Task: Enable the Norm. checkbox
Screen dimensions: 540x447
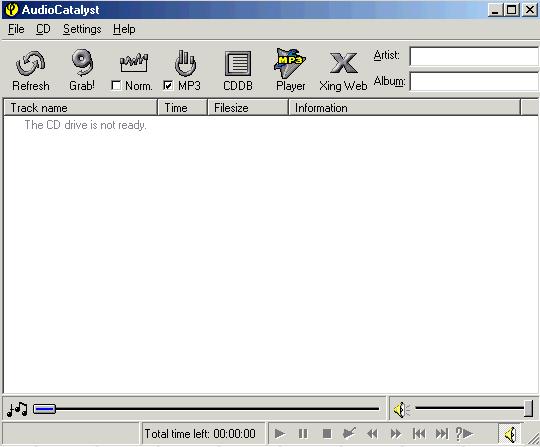Action: [x=116, y=85]
